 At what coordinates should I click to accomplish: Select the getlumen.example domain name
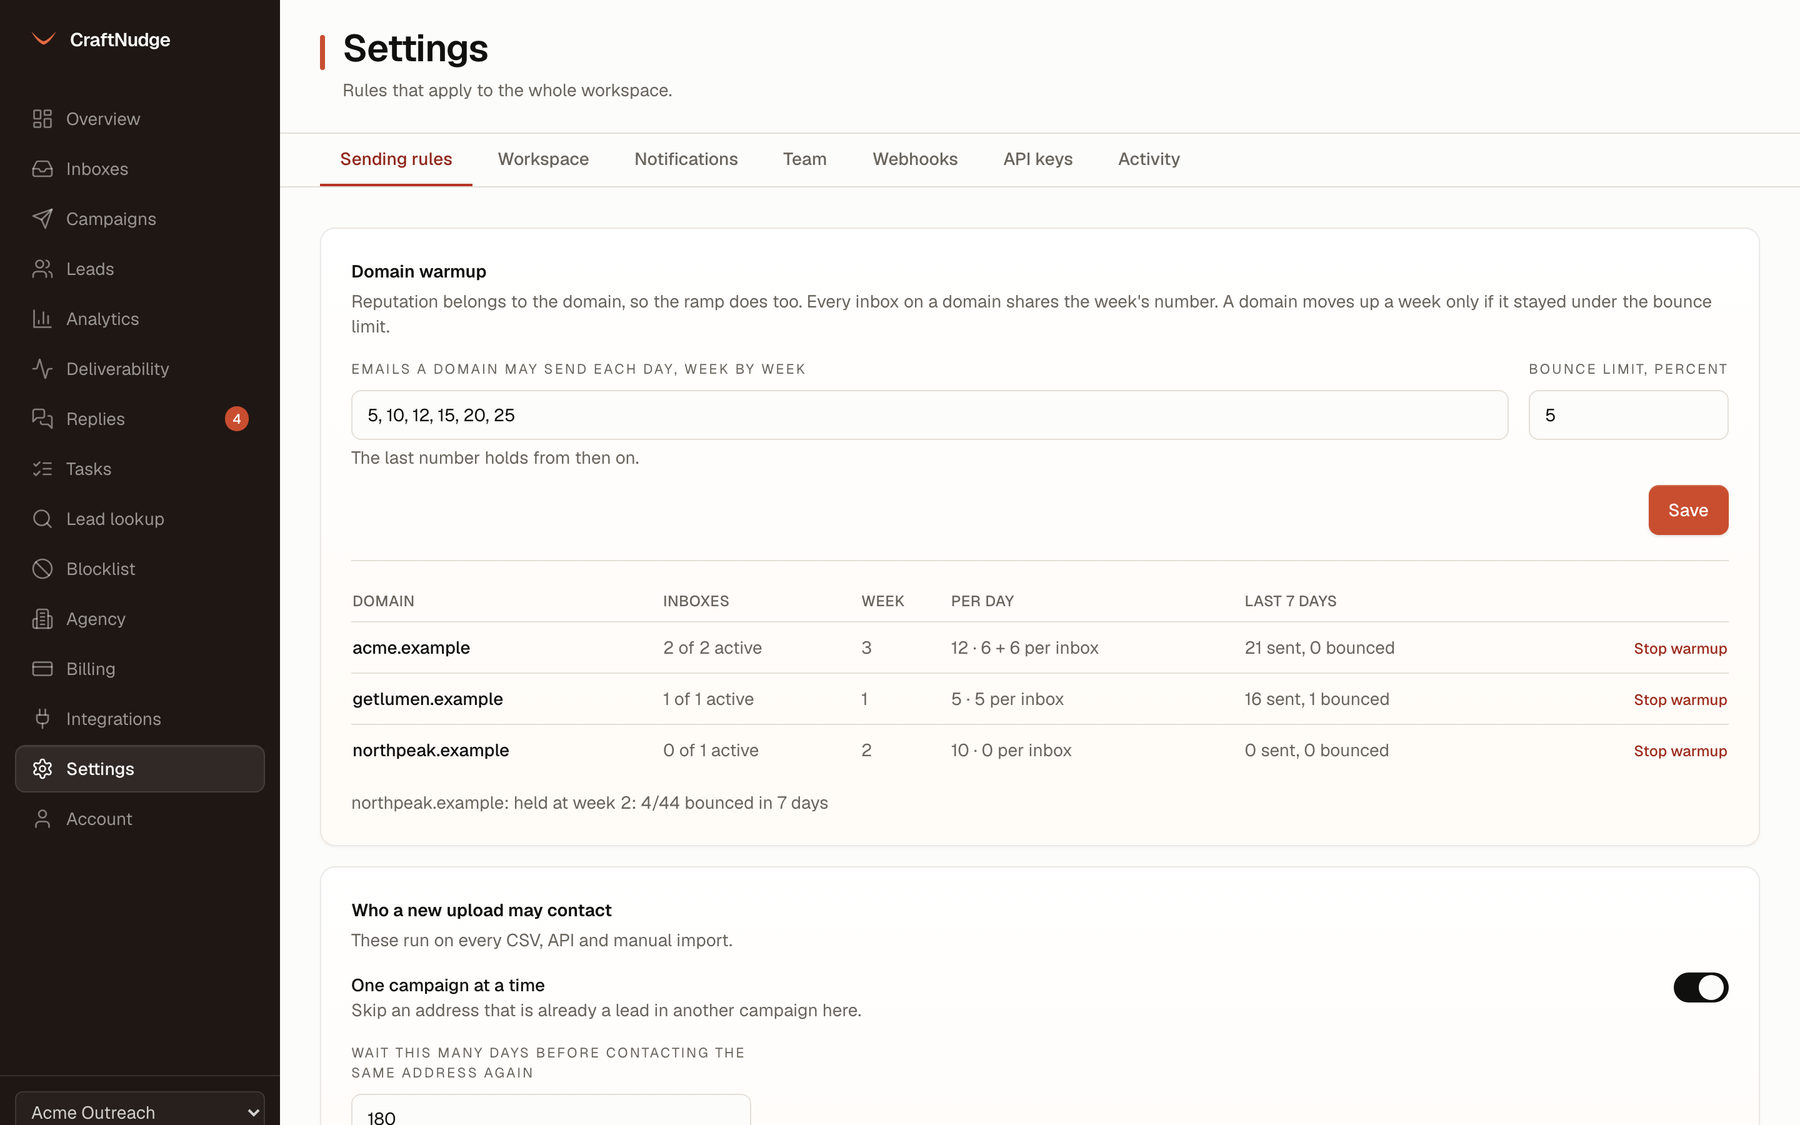point(427,699)
